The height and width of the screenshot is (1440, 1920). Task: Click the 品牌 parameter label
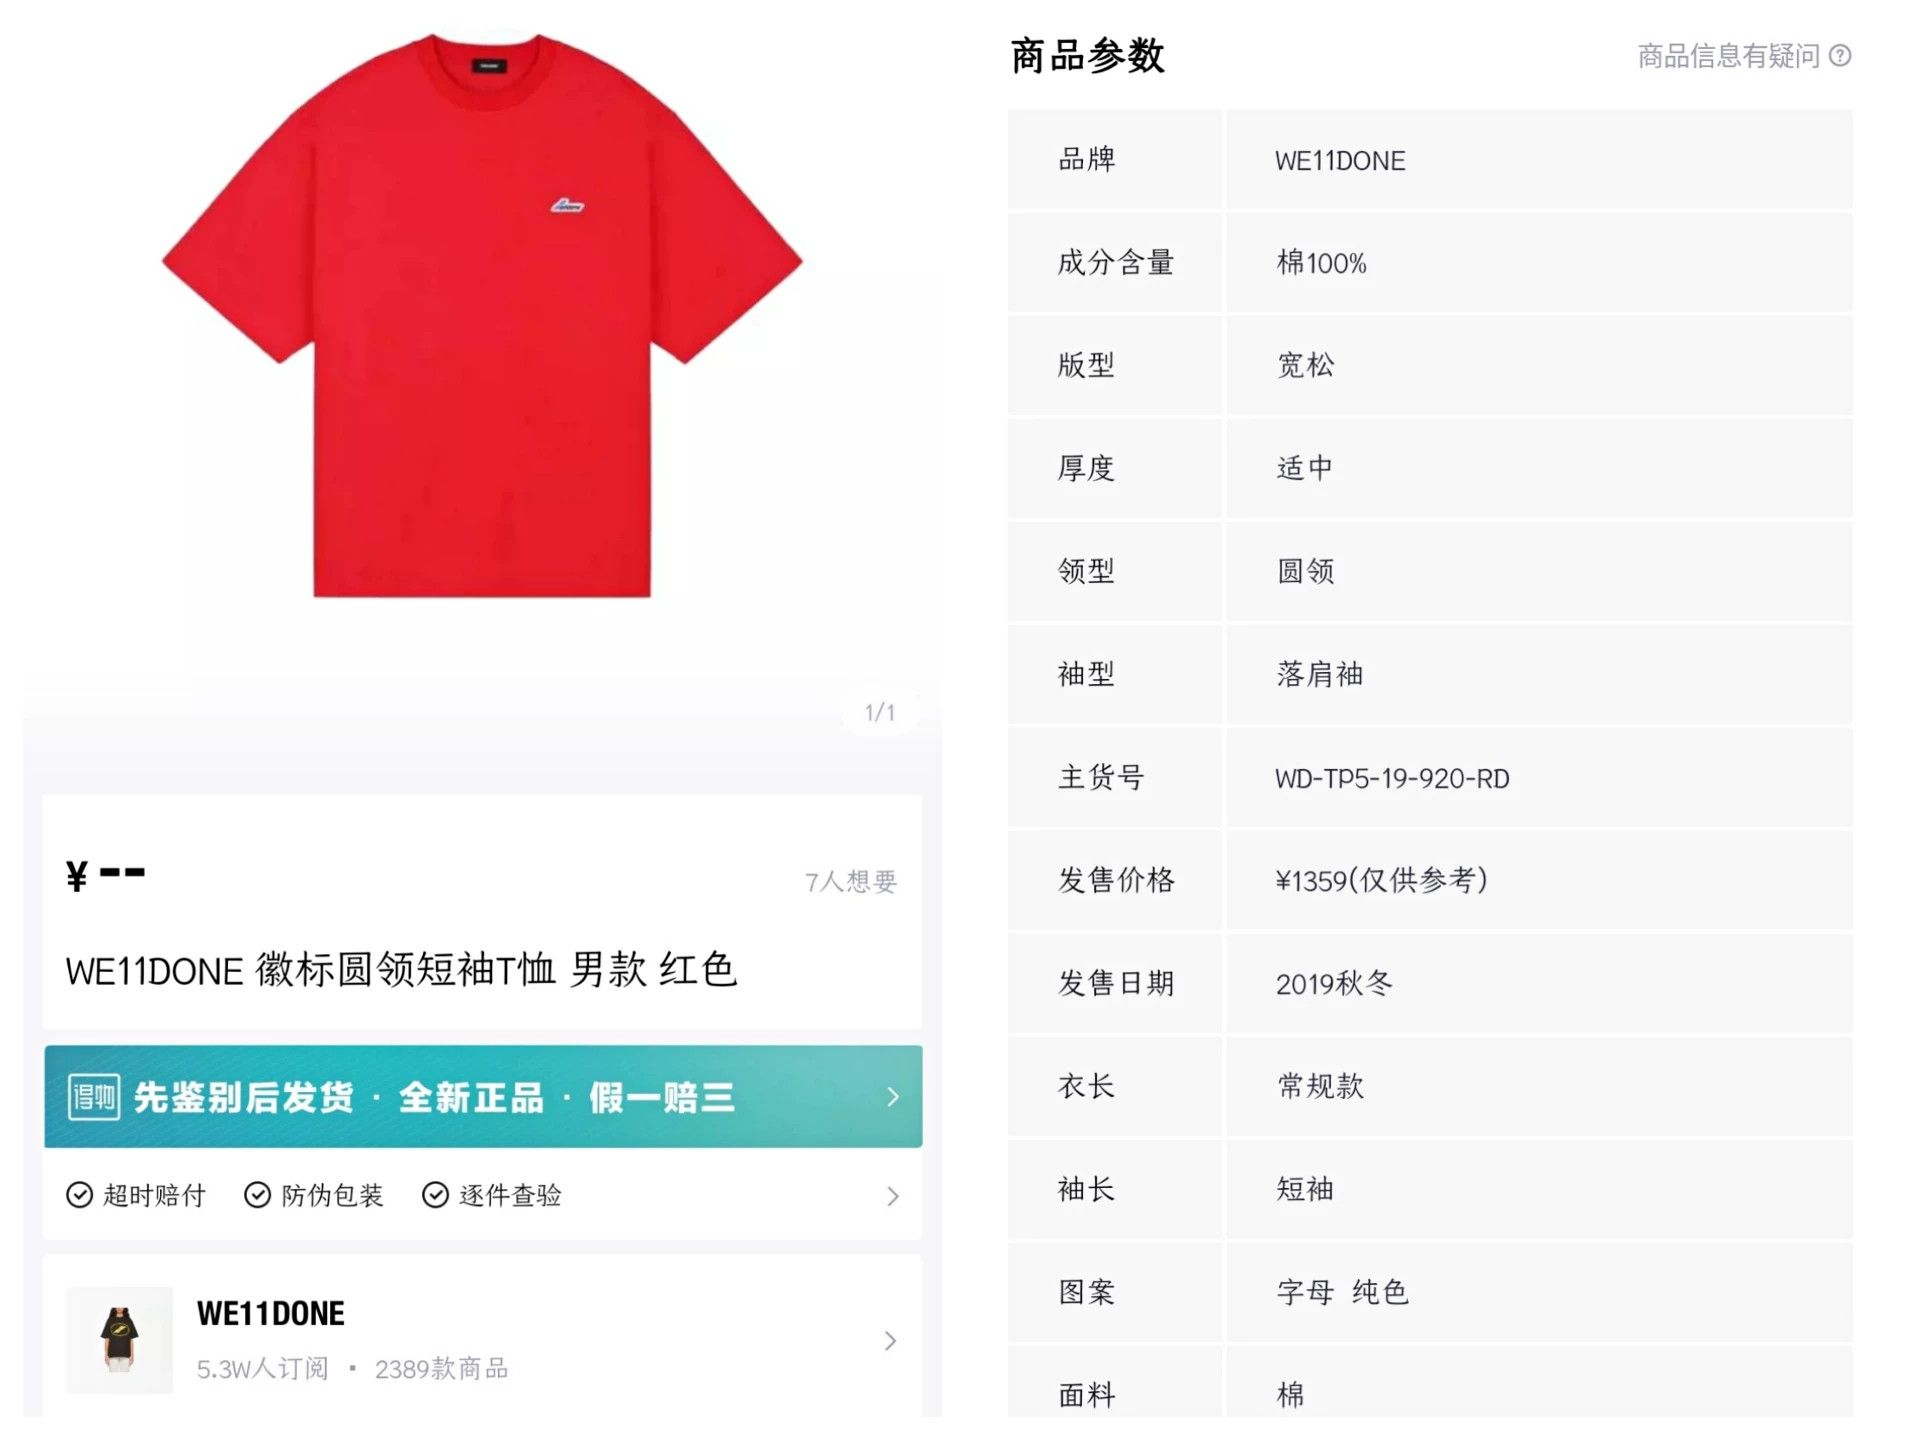[x=1087, y=160]
